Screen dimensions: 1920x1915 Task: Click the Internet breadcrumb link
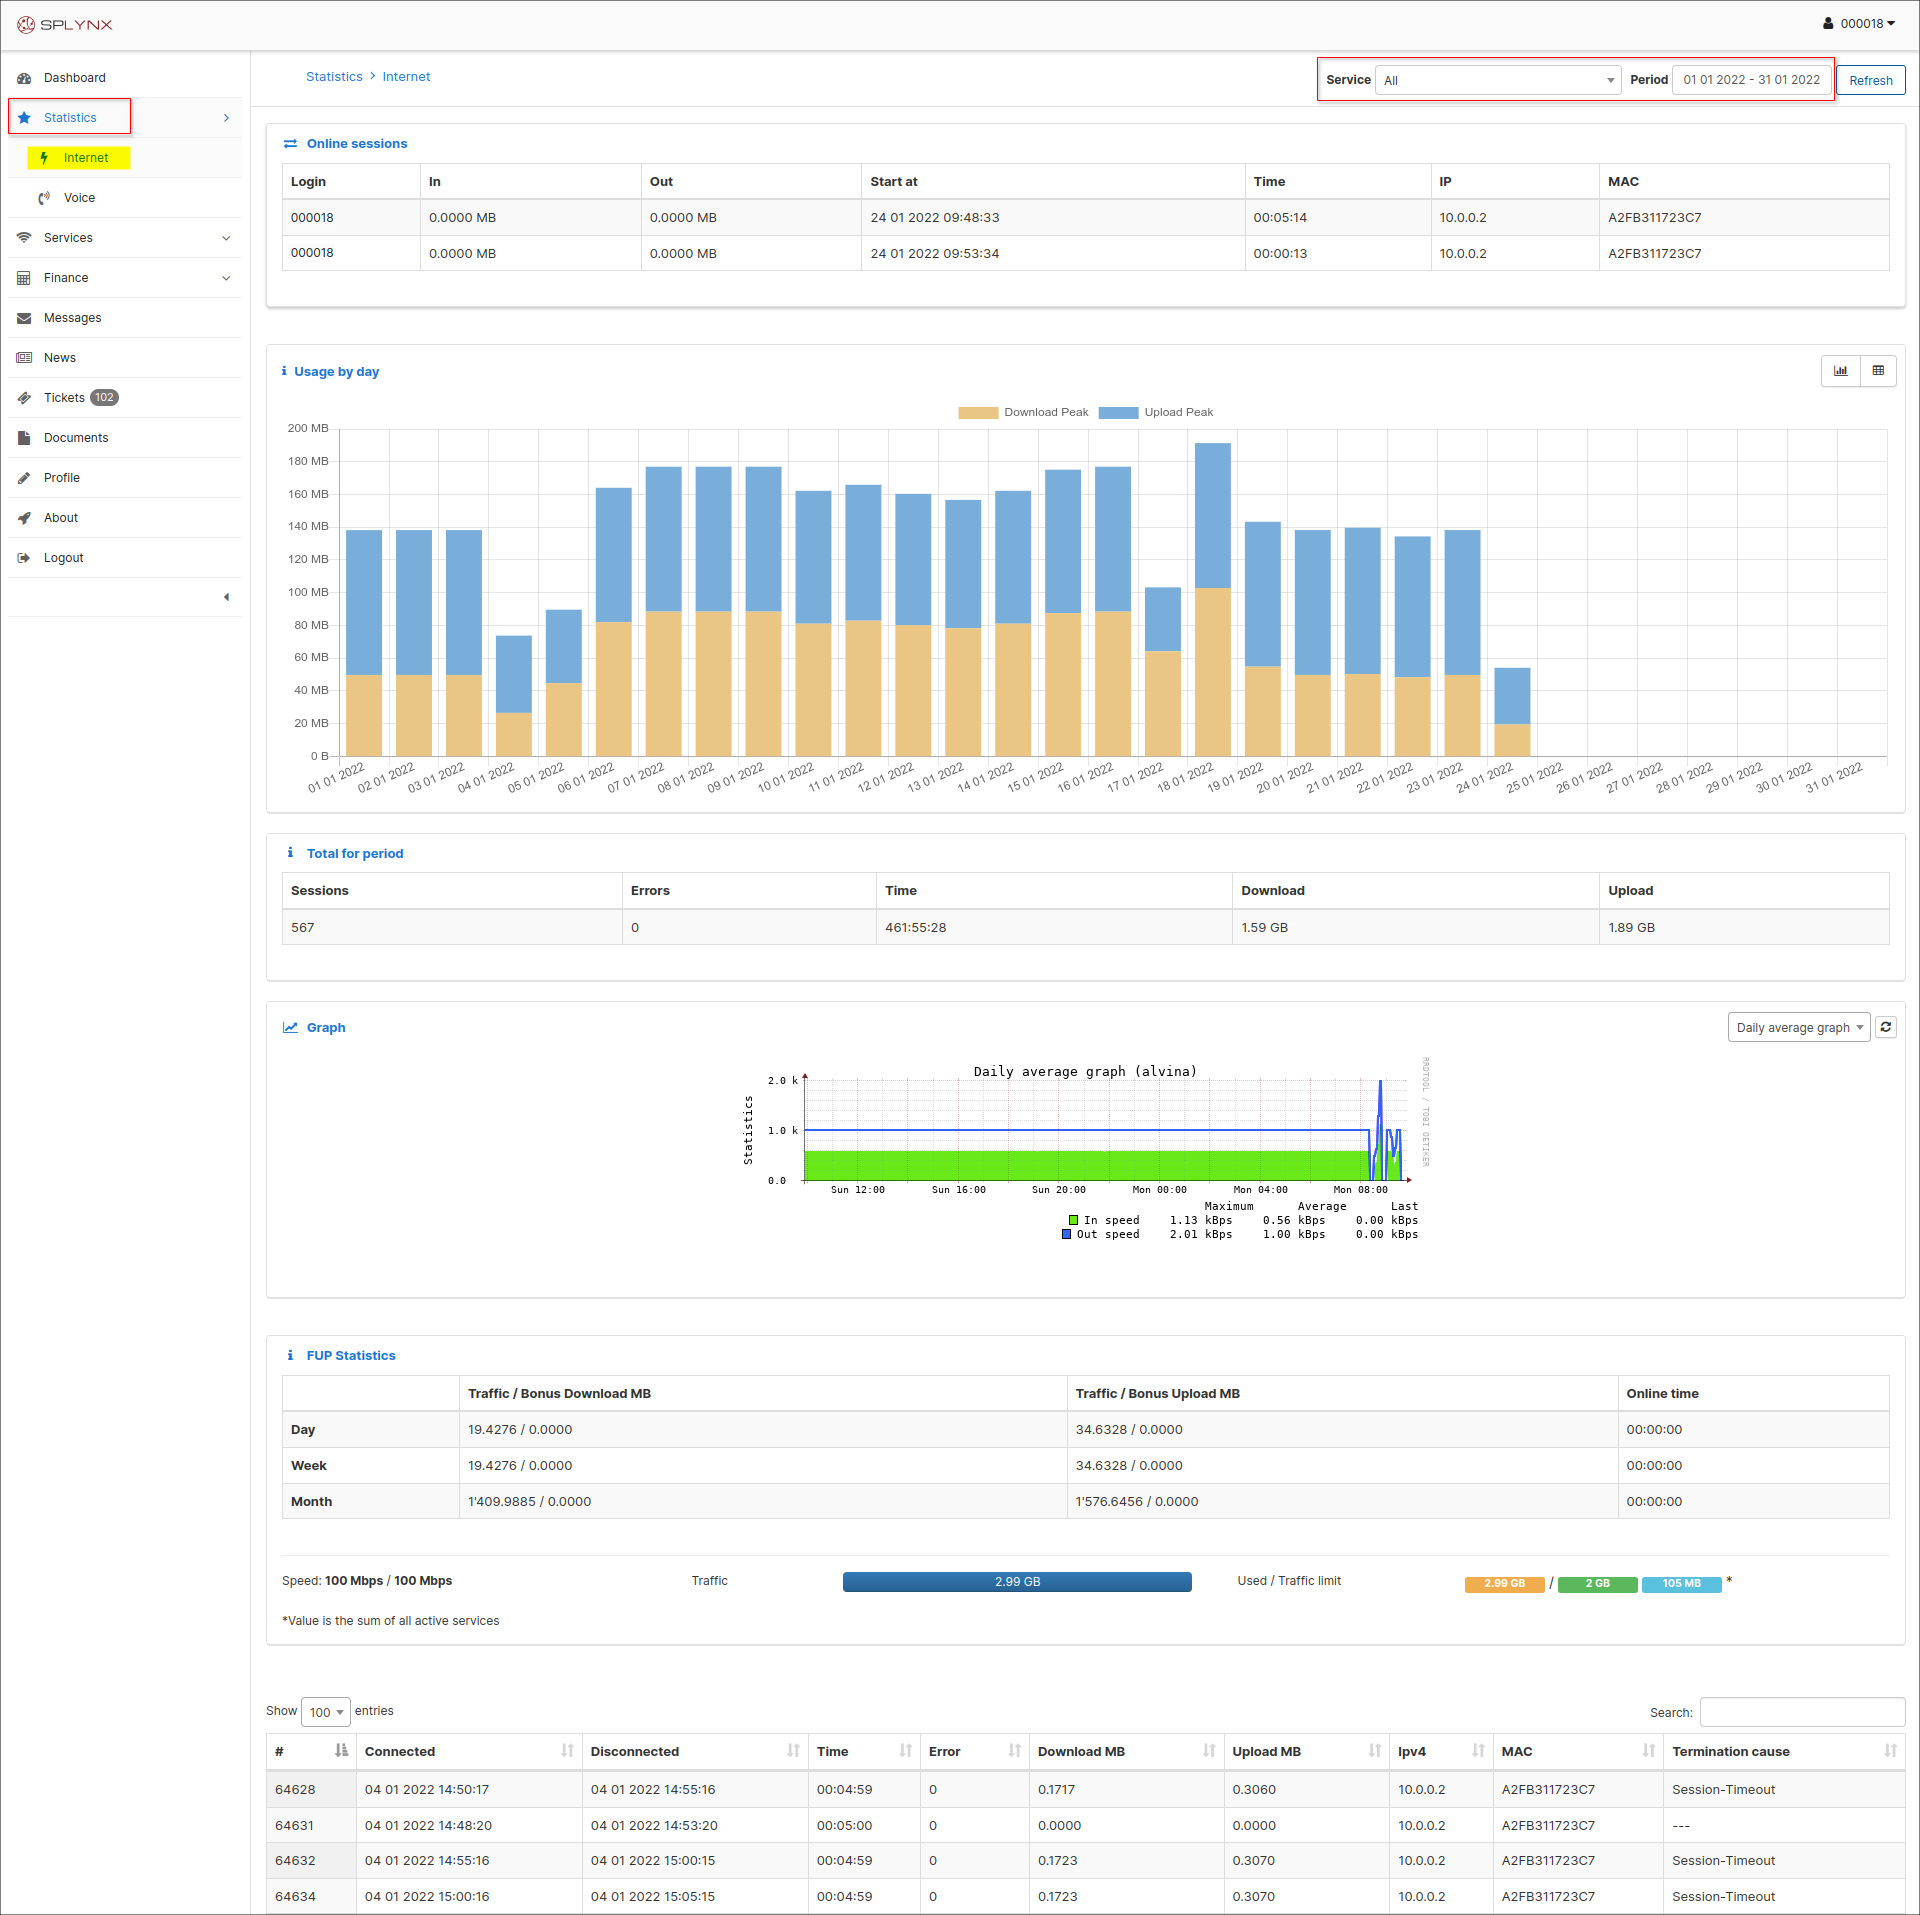pos(406,77)
